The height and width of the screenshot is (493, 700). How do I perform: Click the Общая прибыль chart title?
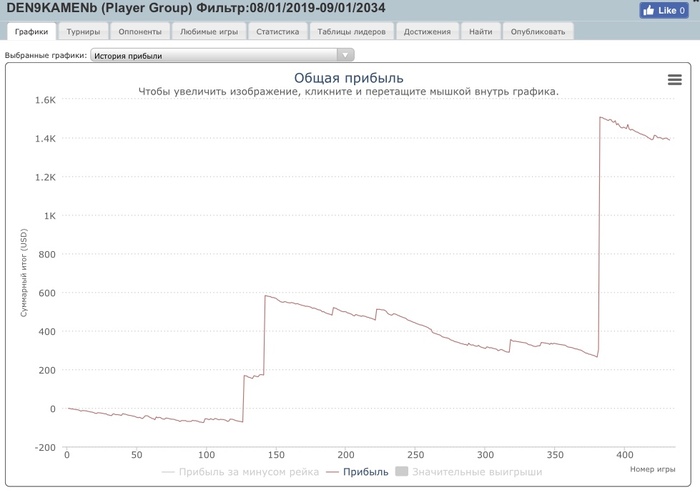[x=349, y=78]
